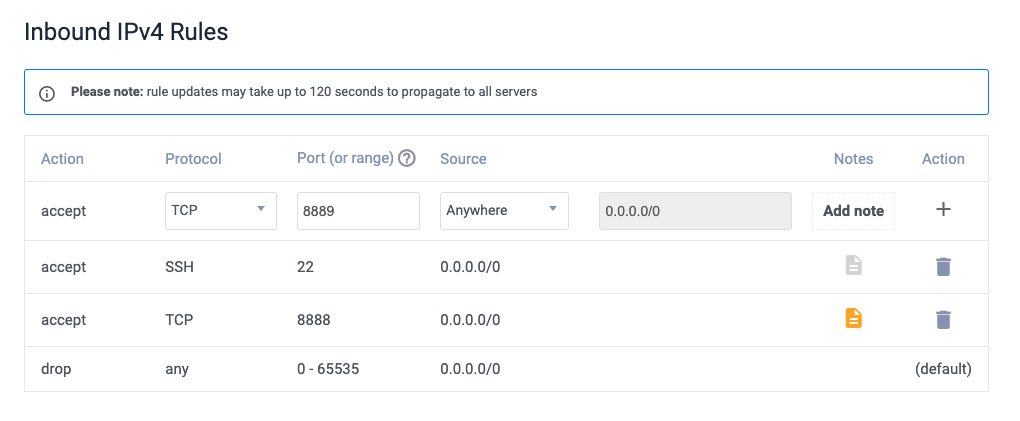Click the Protocol column header
Viewport: 1020px width, 421px height.
pos(193,159)
